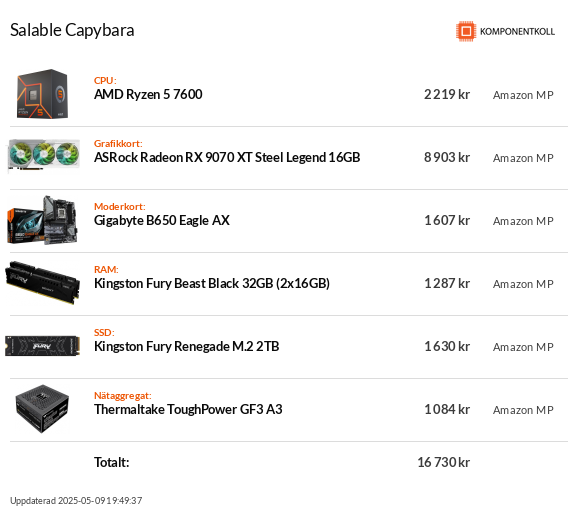Click the Kingston Fury Beast RAM image
The height and width of the screenshot is (514, 577).
[42, 283]
